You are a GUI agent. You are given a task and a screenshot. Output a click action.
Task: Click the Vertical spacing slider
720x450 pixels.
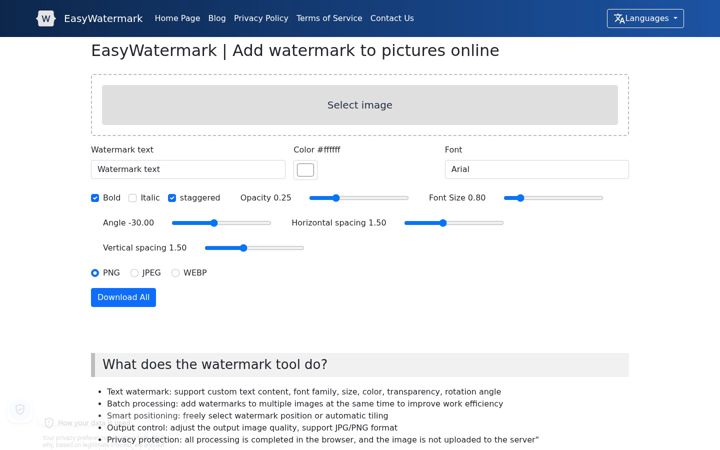click(x=254, y=248)
